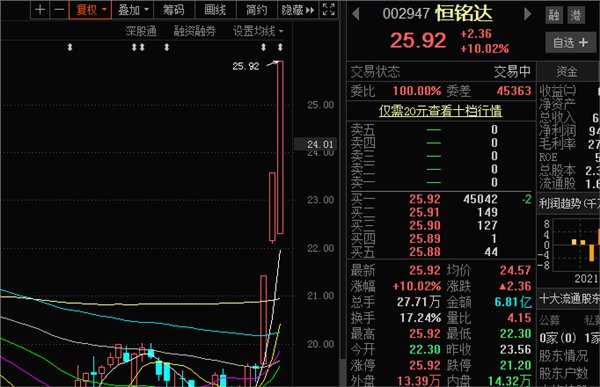Click the 融 margin trading badge
The image size is (600, 387).
click(554, 15)
